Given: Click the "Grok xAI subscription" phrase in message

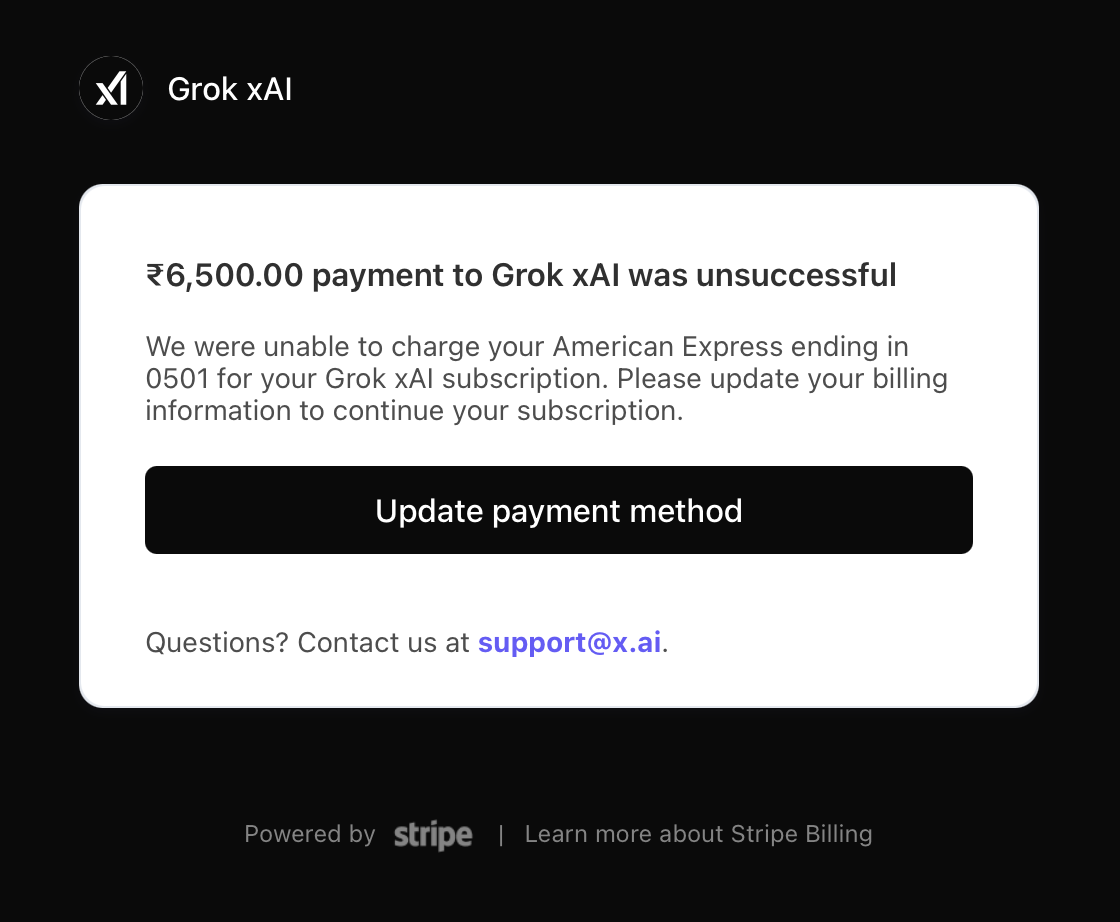Looking at the screenshot, I should pyautogui.click(x=466, y=379).
